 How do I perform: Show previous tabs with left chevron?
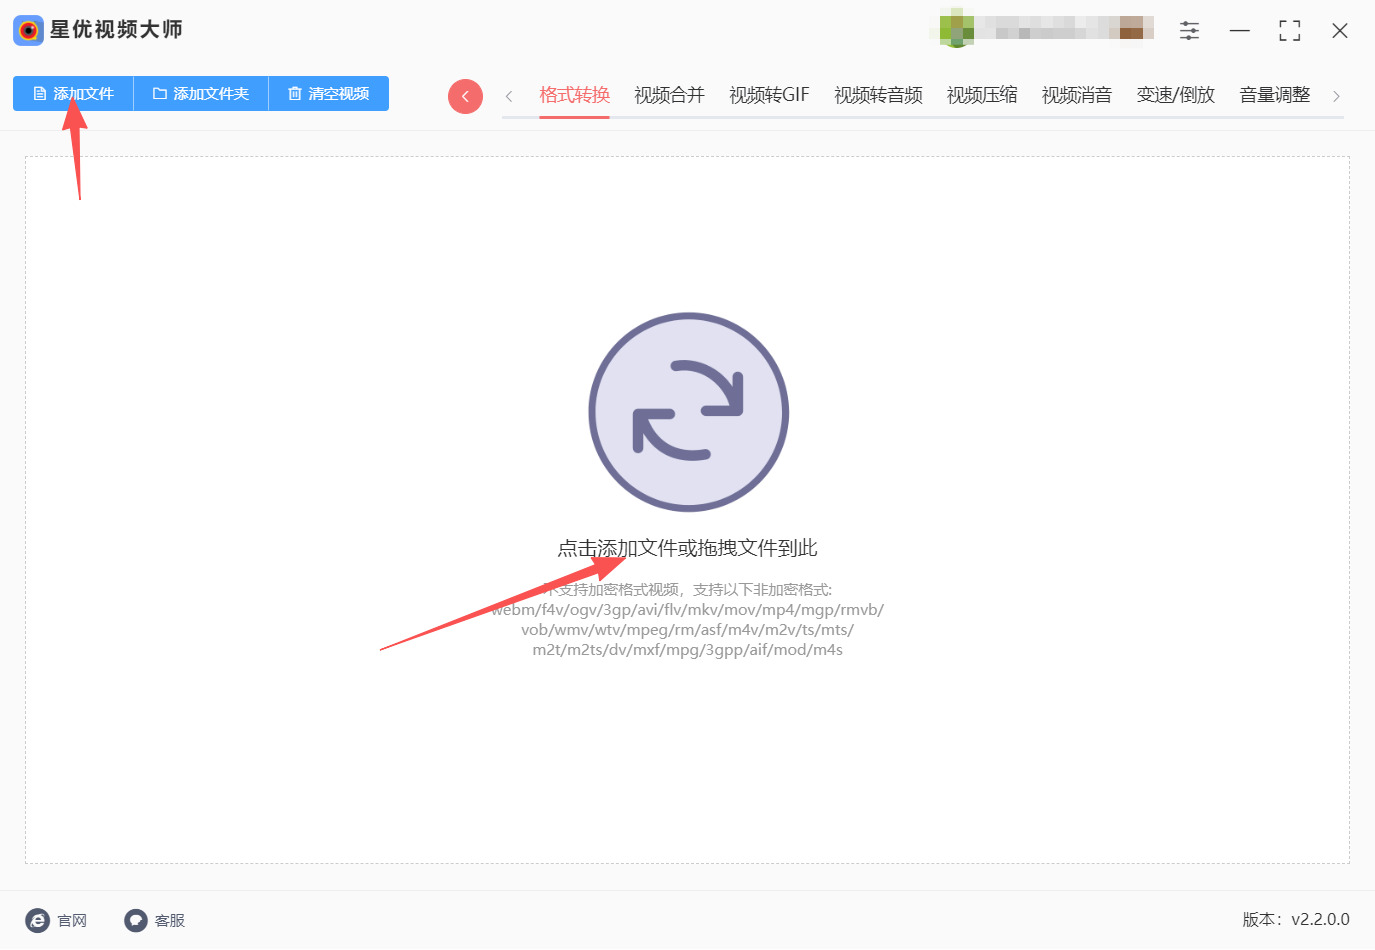click(509, 96)
